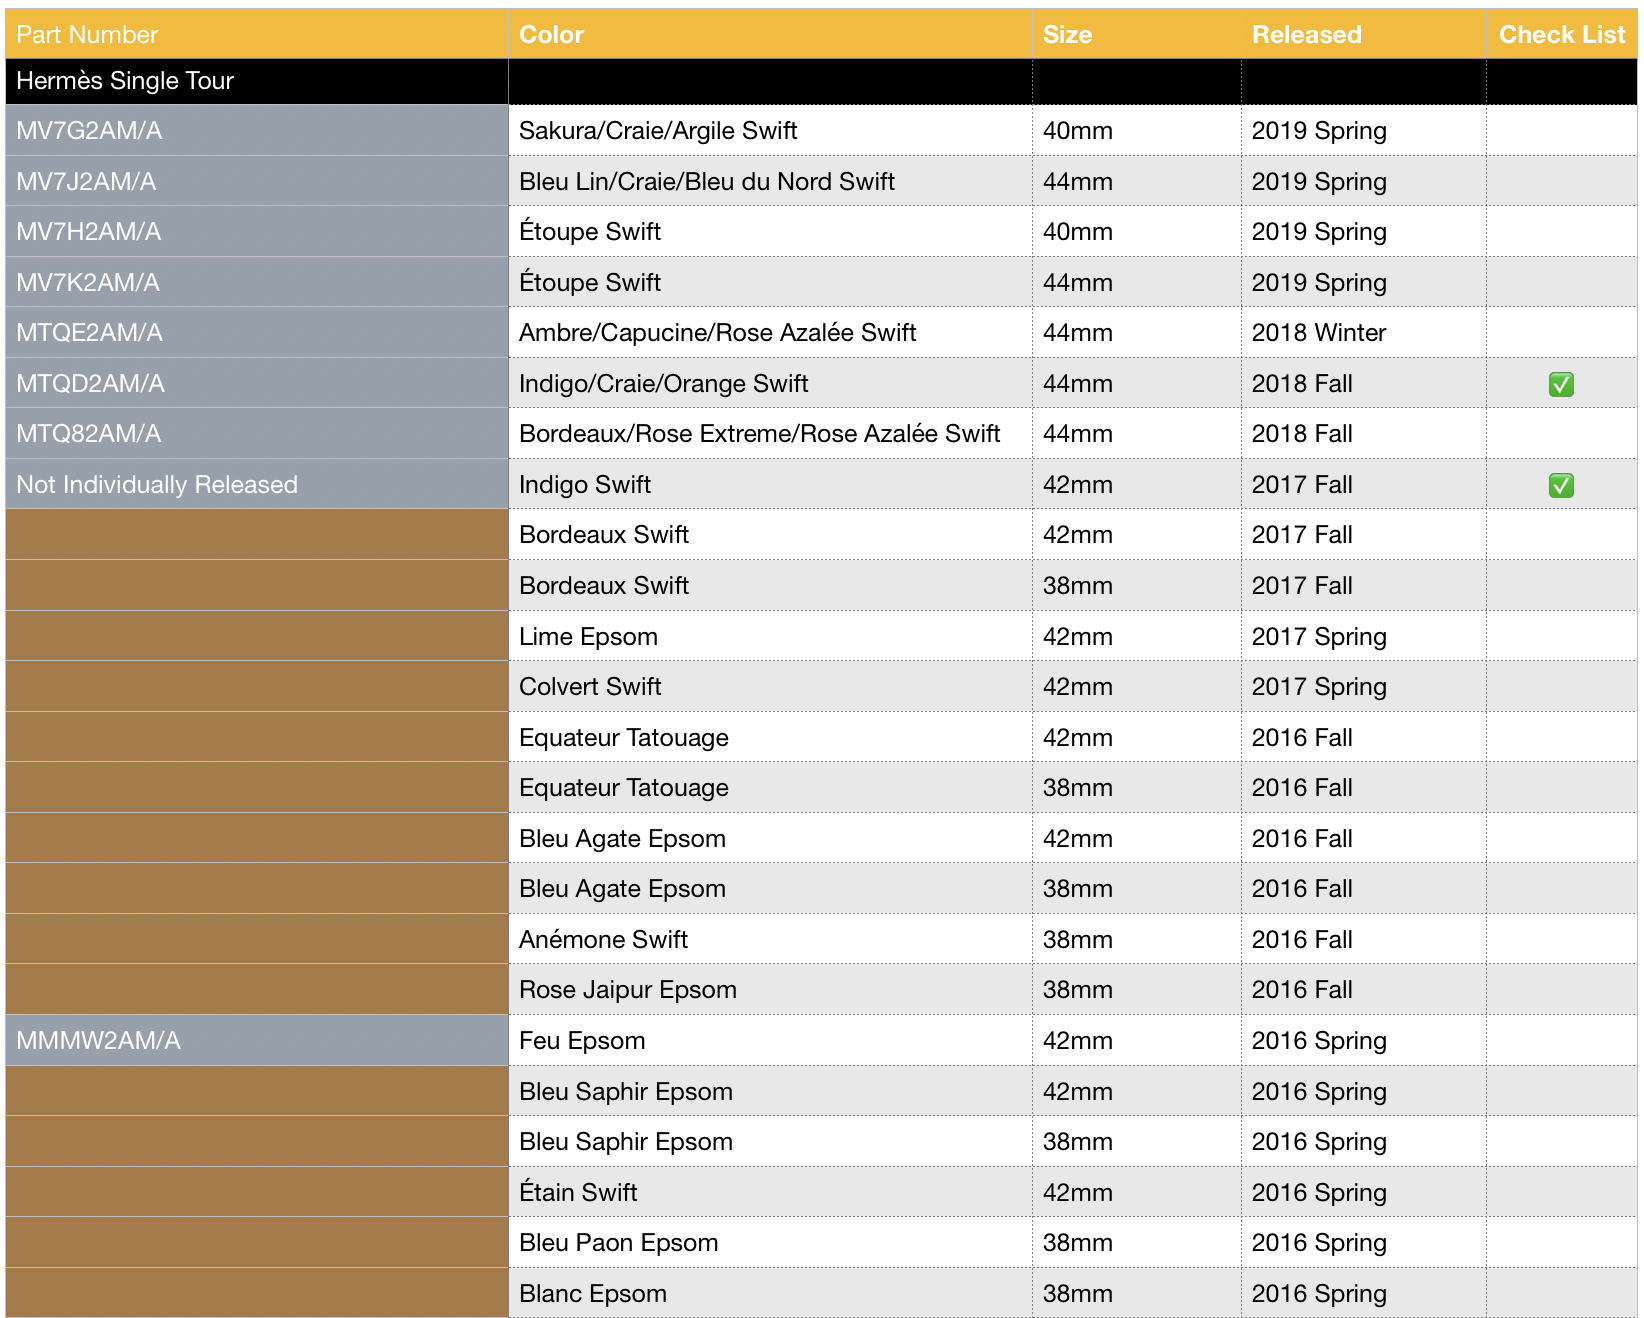Click the Check List column header
The height and width of the screenshot is (1318, 1644).
(x=1562, y=35)
